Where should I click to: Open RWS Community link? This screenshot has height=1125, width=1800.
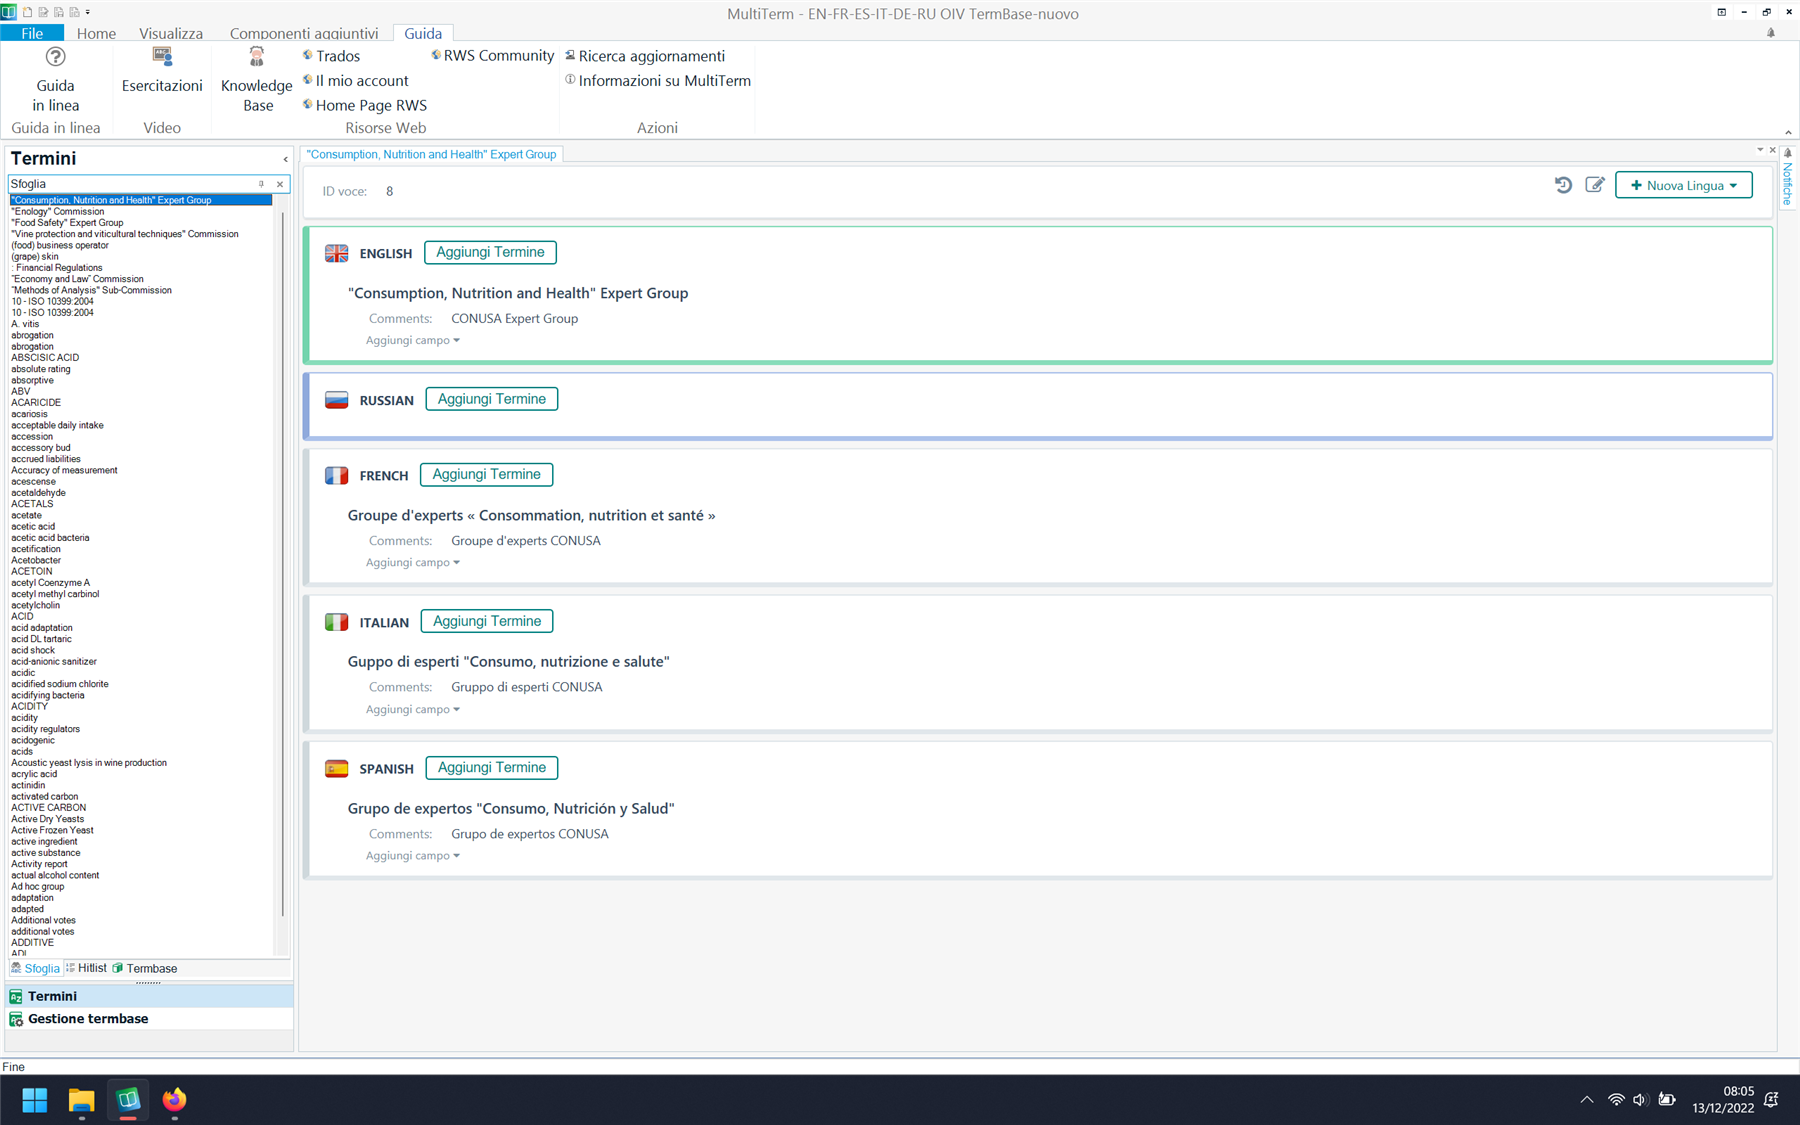[x=492, y=56]
